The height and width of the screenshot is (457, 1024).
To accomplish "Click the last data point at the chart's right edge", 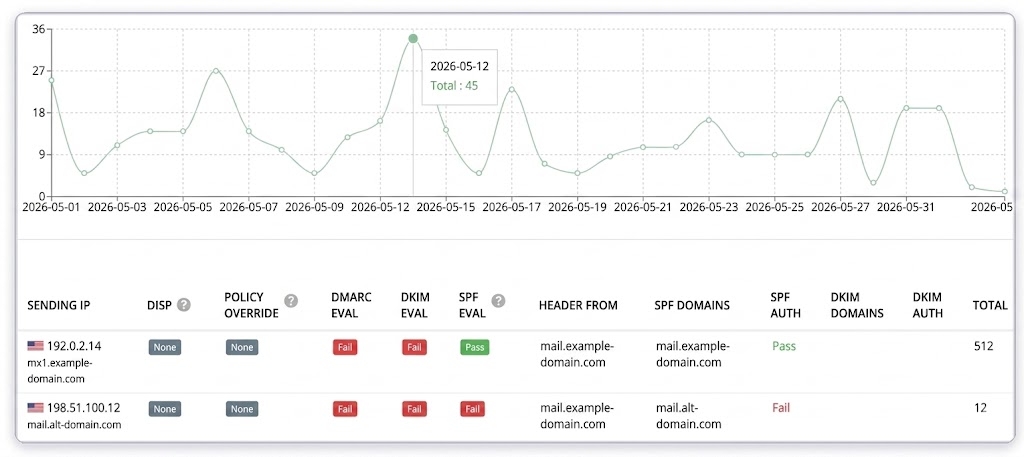I will 1004,191.
